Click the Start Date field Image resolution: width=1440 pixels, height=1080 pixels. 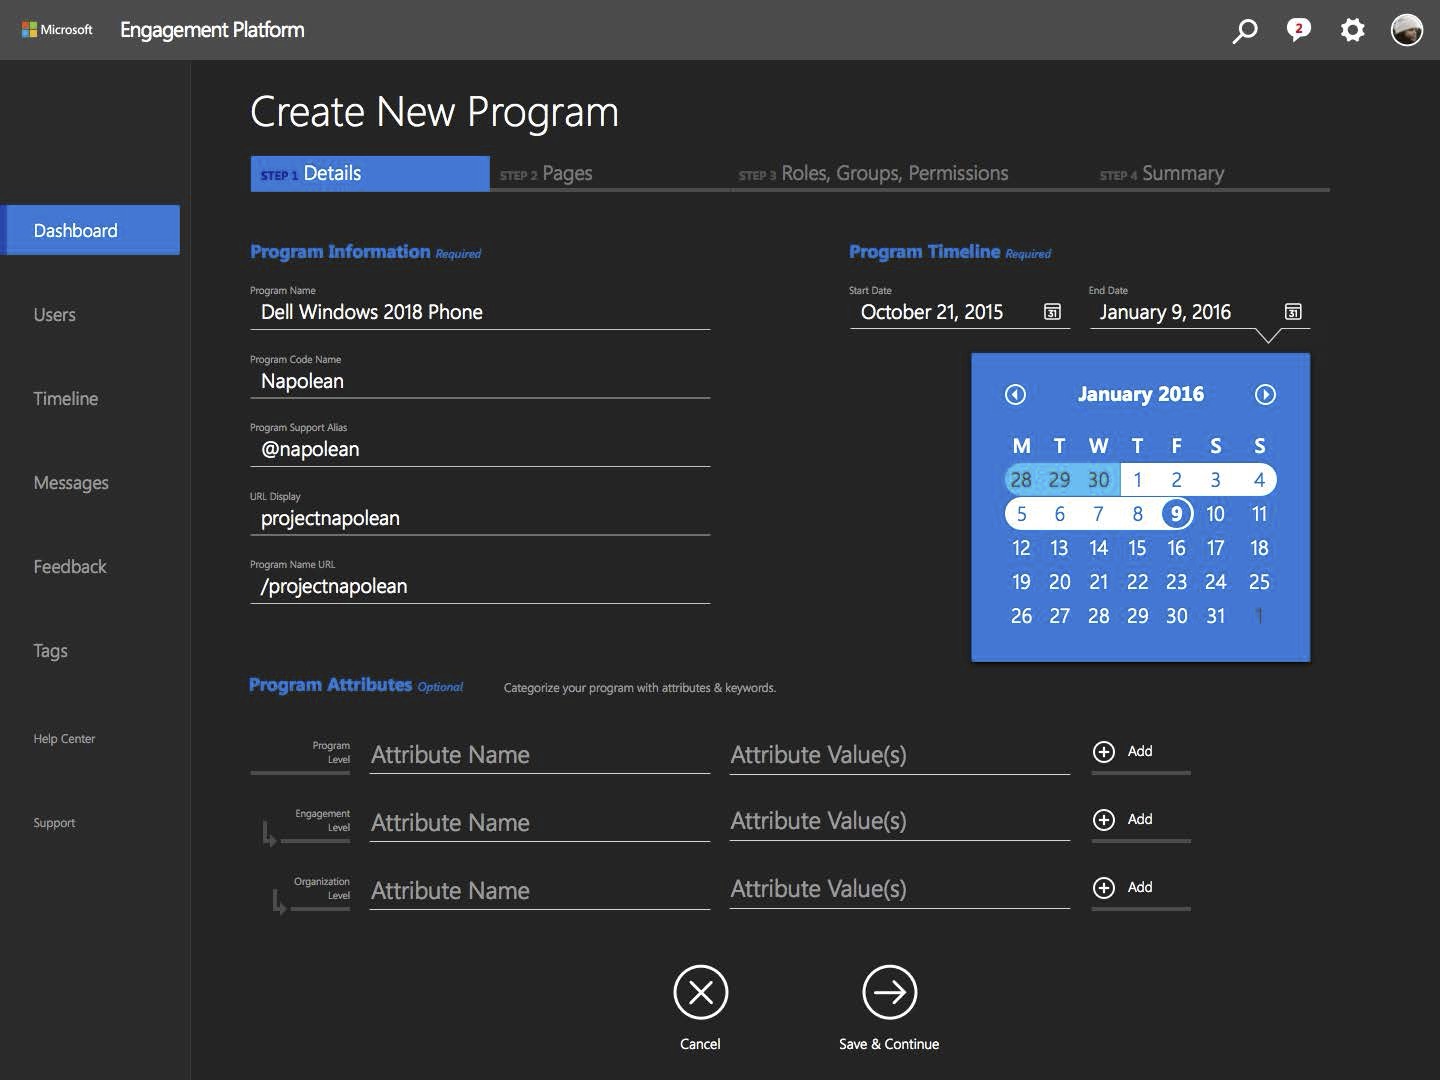point(959,312)
